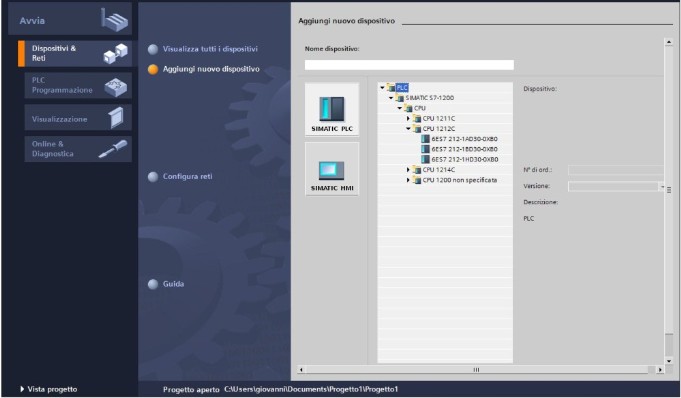The width and height of the screenshot is (681, 398).
Task: Collapse the CPU folder node
Action: click(x=400, y=108)
